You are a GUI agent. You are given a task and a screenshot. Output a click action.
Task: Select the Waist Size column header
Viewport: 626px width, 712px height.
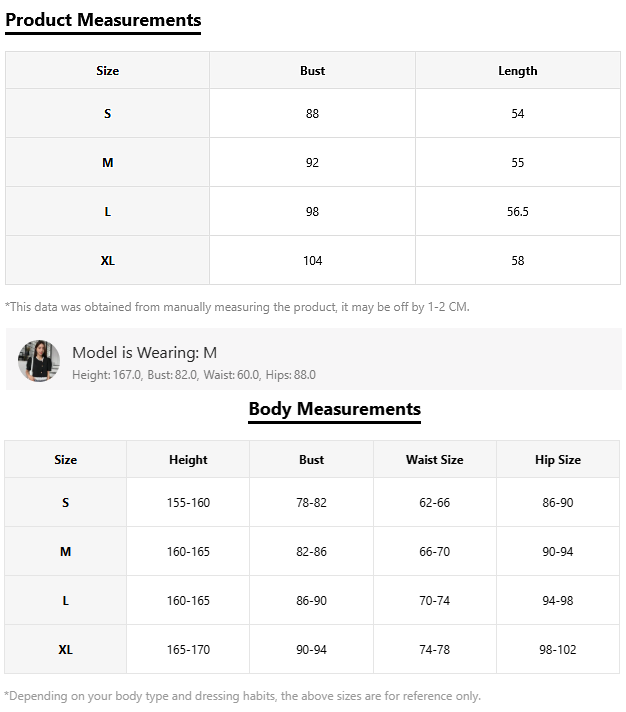pos(434,460)
